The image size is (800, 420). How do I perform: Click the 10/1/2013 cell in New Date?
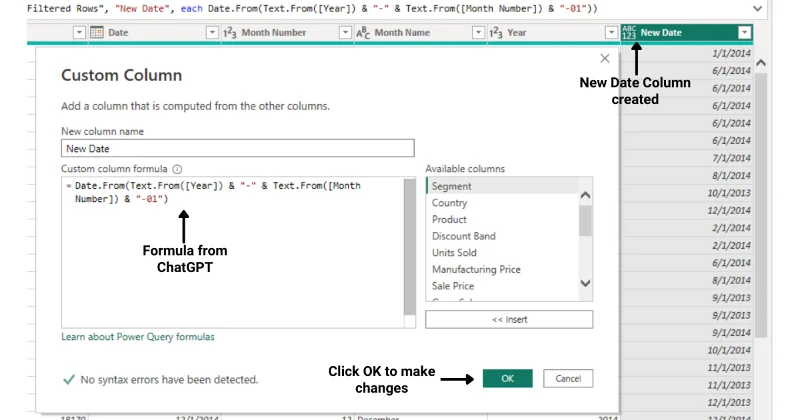687,193
